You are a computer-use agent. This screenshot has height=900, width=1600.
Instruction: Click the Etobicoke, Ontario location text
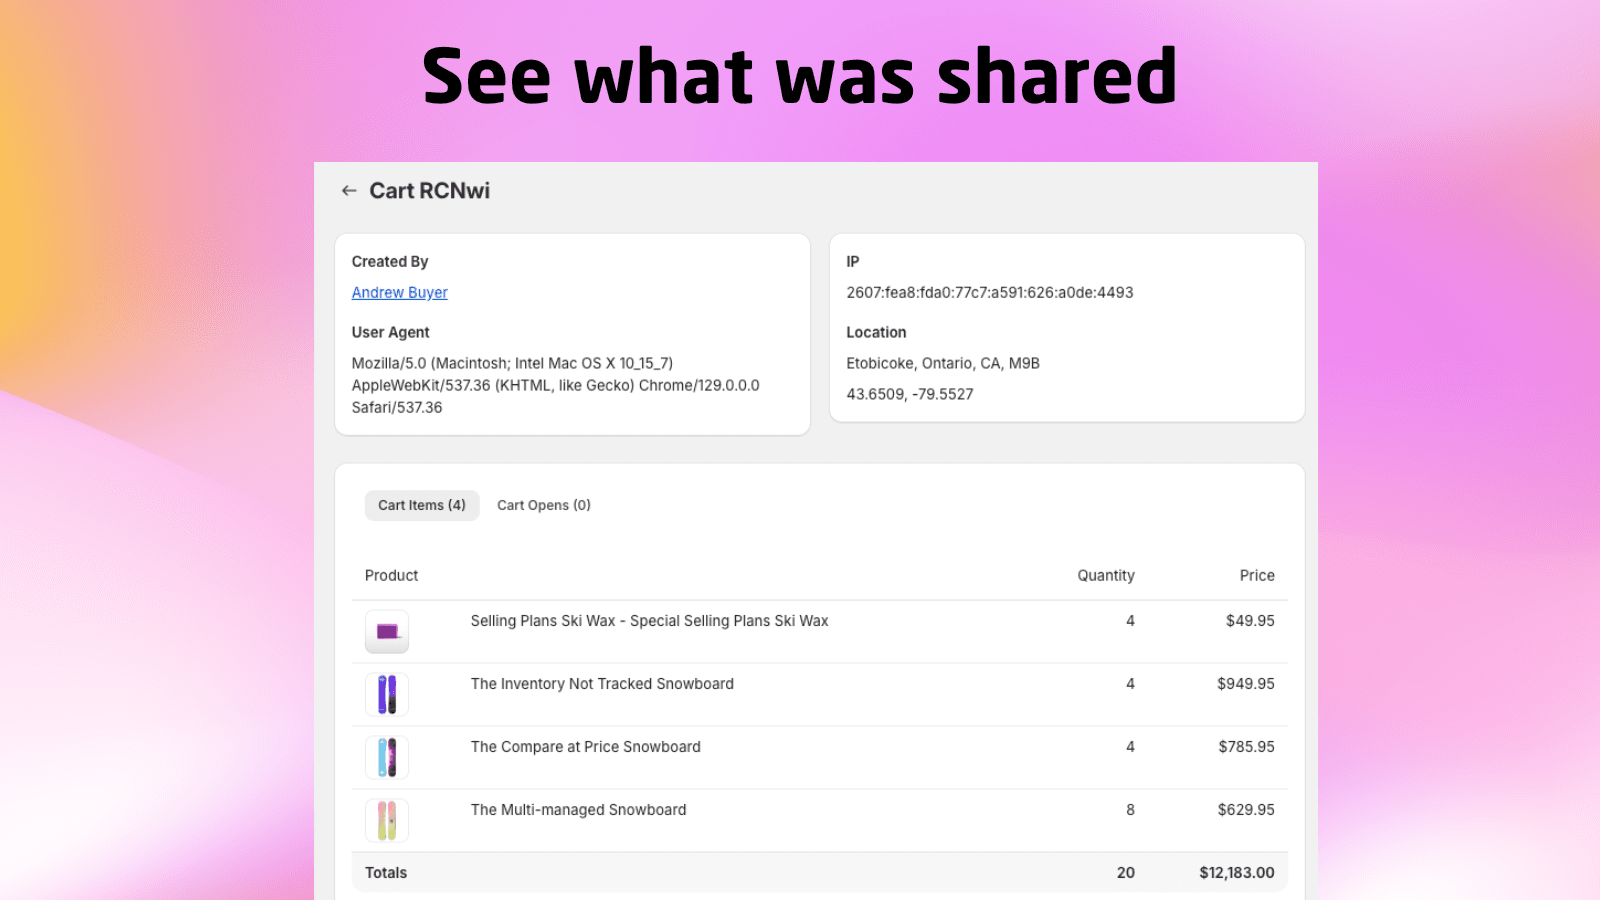tap(942, 364)
